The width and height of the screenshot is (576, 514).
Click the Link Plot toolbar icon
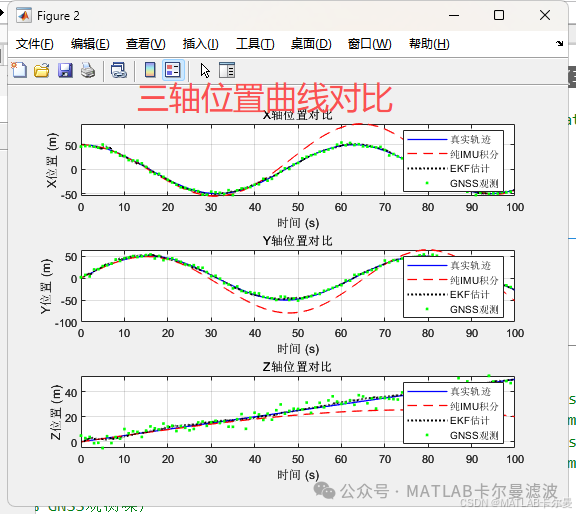tap(119, 70)
